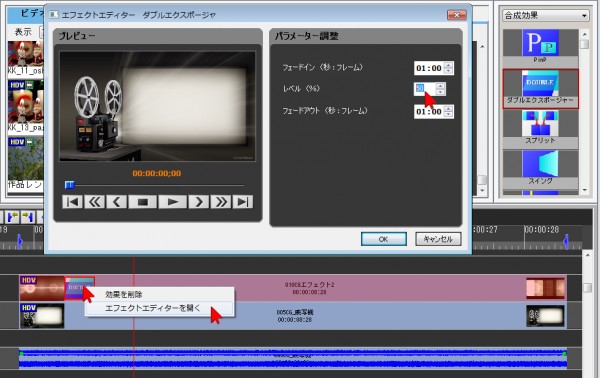Choose the スイング effect icon
The width and height of the screenshot is (600, 378).
click(x=540, y=168)
